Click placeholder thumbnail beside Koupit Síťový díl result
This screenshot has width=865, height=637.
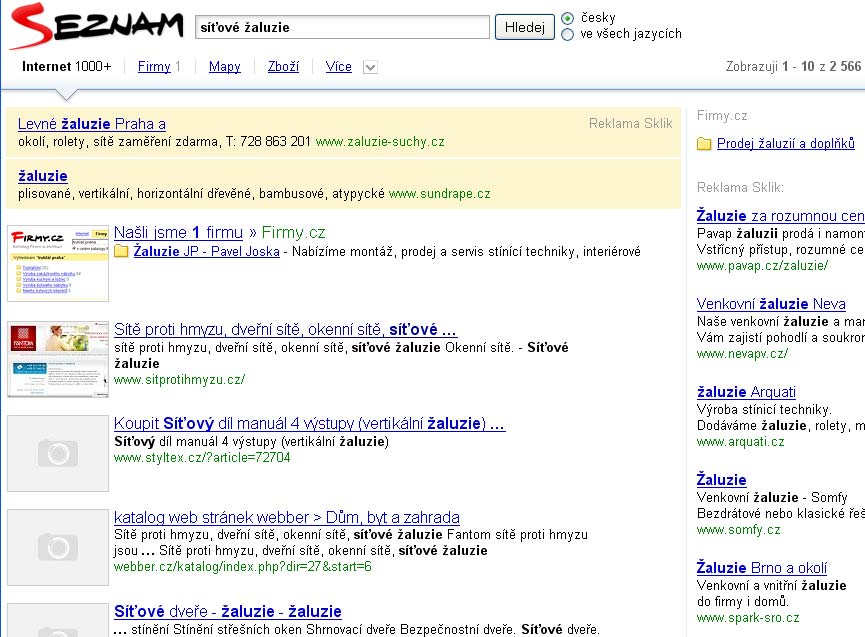coord(58,453)
